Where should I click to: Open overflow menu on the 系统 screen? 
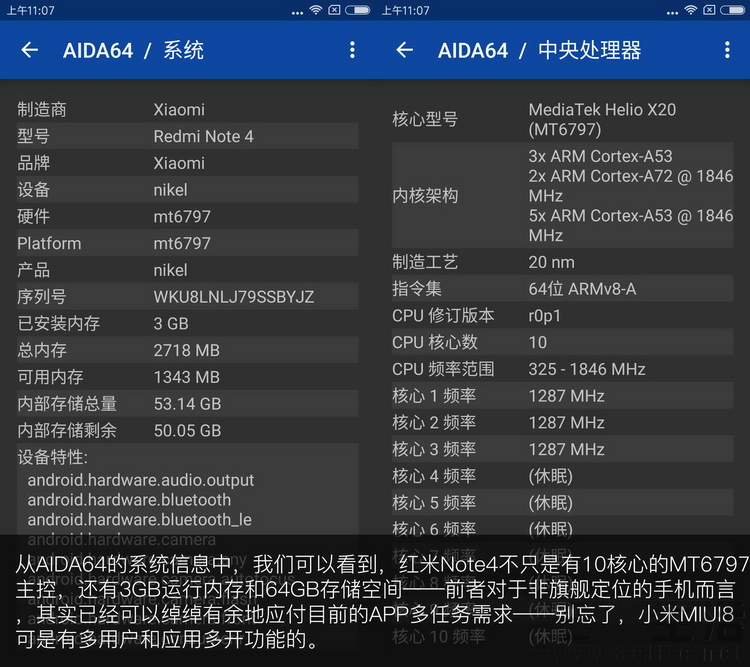coord(352,50)
